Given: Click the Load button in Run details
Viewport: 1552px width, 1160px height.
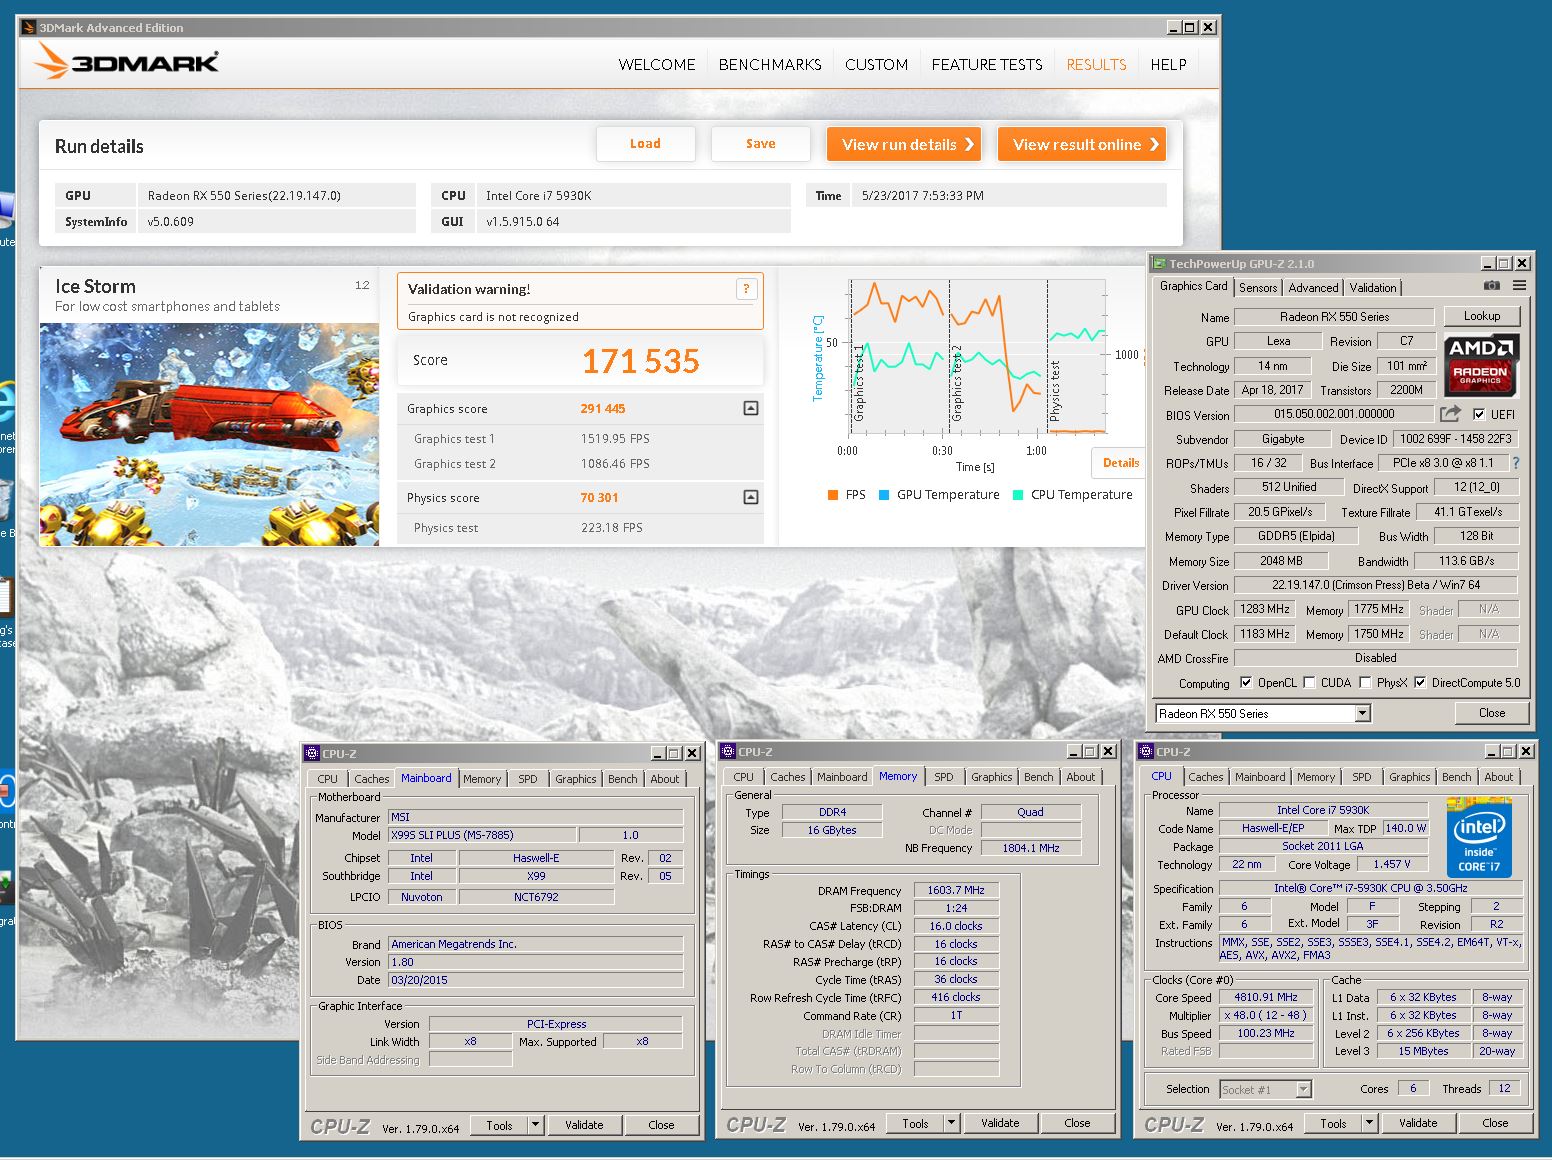Looking at the screenshot, I should tap(645, 144).
